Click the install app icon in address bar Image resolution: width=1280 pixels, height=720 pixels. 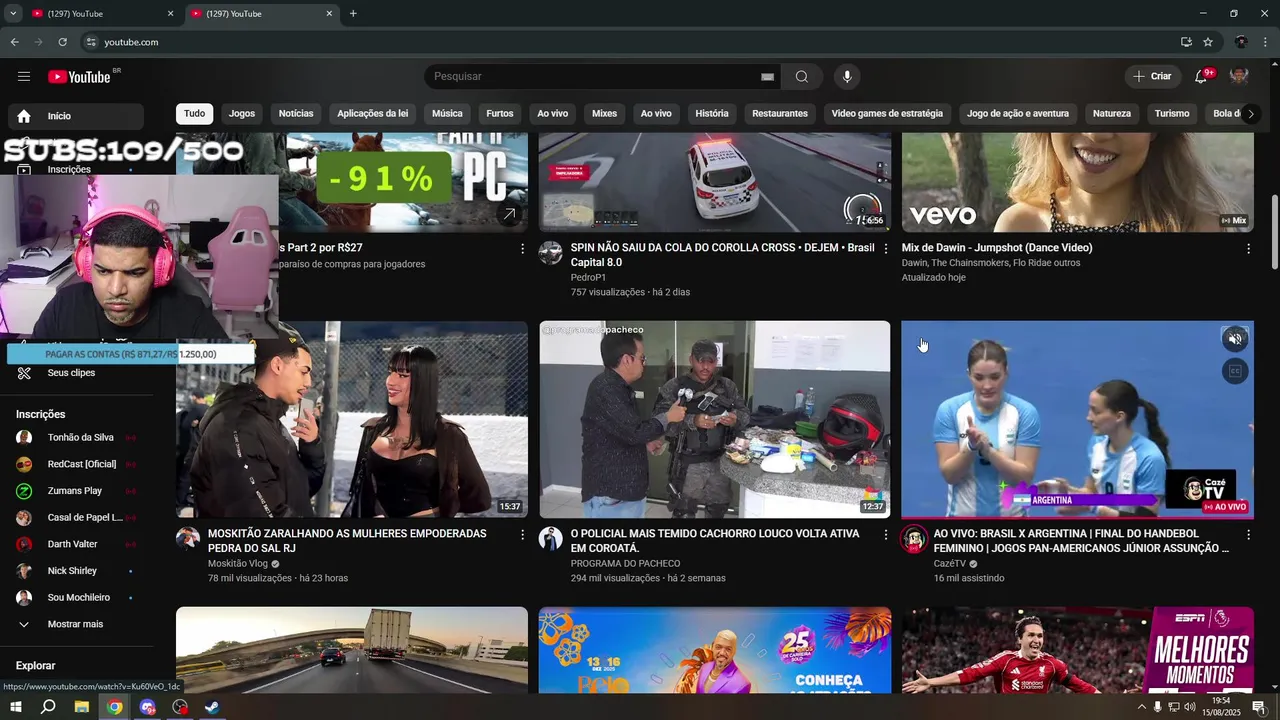pos(1186,42)
